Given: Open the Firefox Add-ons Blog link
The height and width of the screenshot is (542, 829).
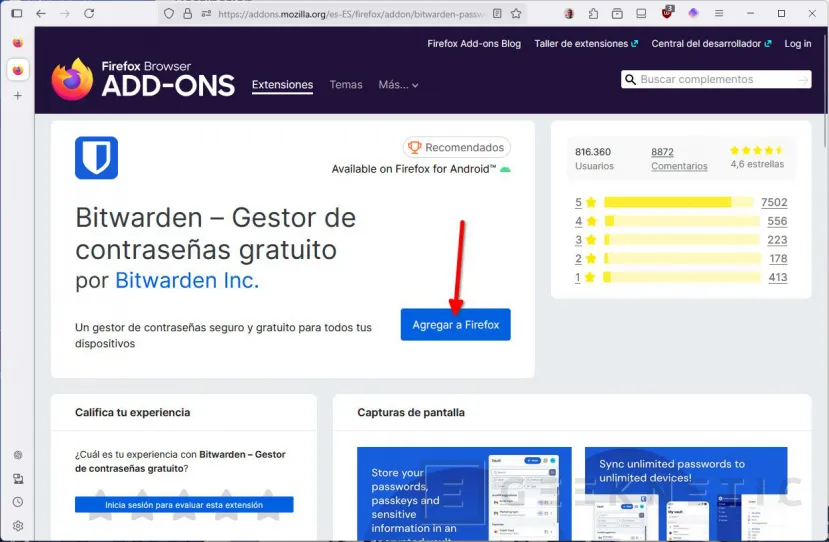Looking at the screenshot, I should 474,44.
